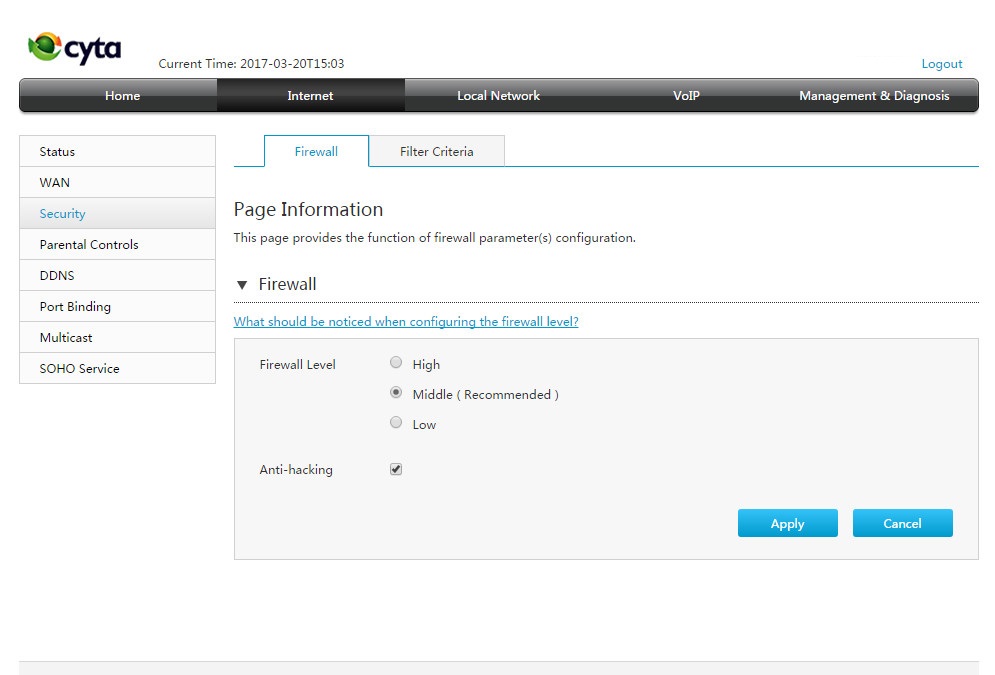
Task: Collapse the Firewall section triangle
Action: [x=242, y=285]
